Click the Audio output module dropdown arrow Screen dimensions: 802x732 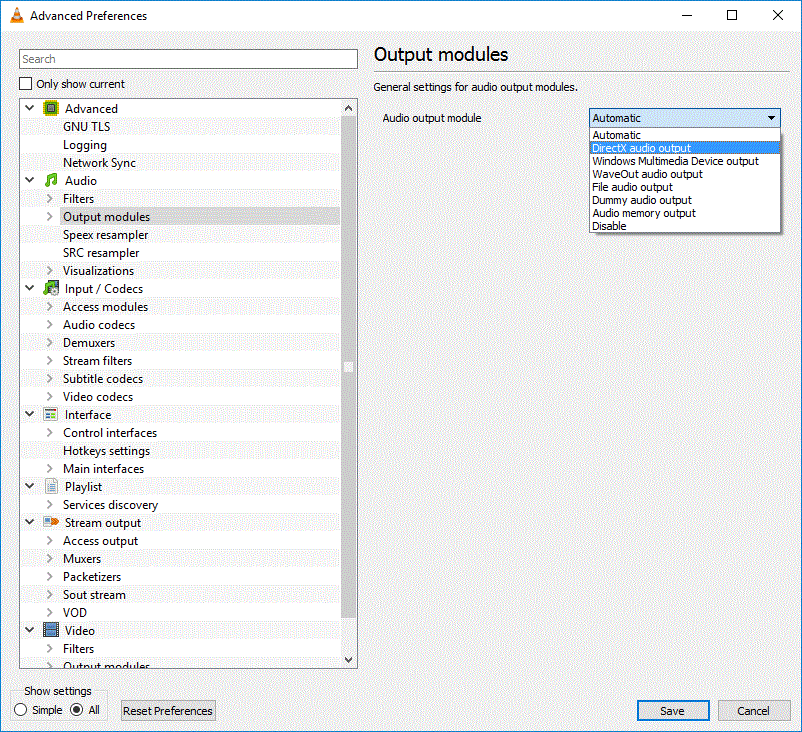(771, 118)
